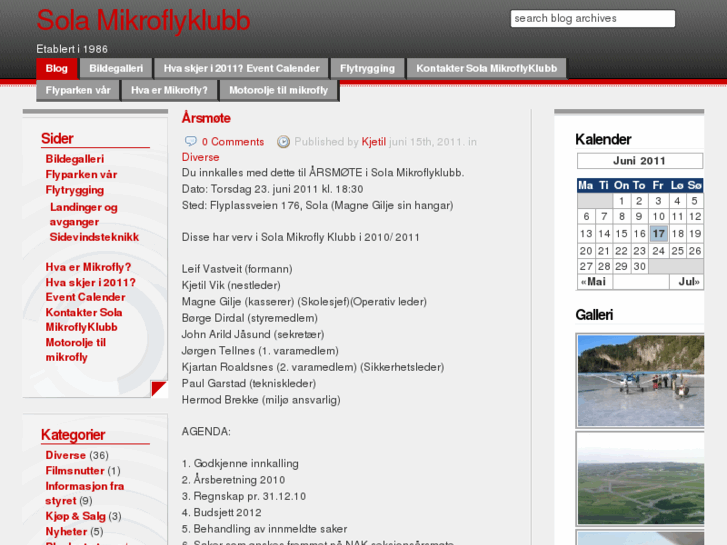
Task: Open the Motorolje til mikrofly tab
Action: pyautogui.click(x=279, y=90)
